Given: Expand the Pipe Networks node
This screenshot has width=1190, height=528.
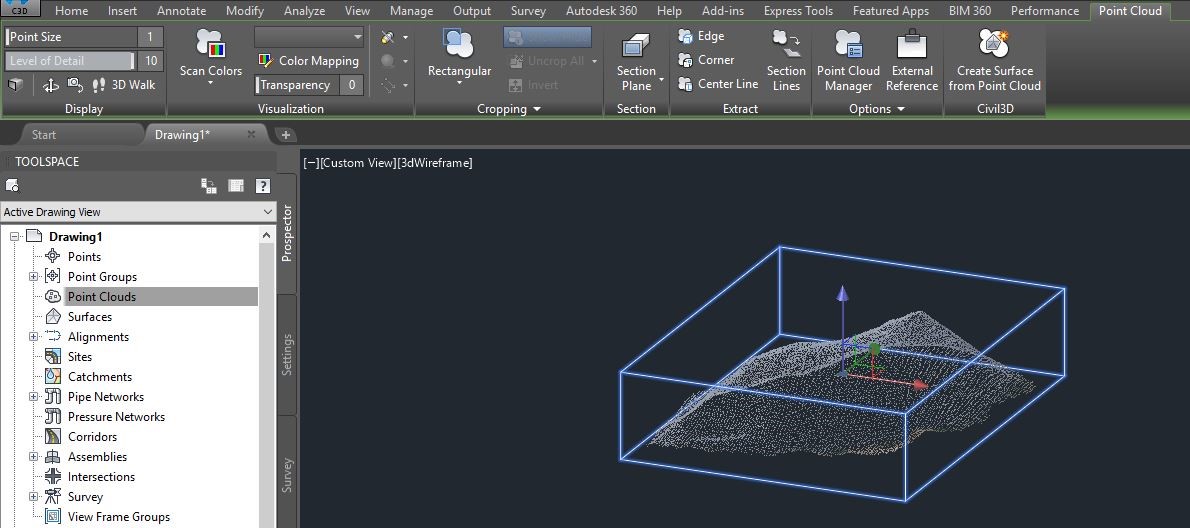Looking at the screenshot, I should pyautogui.click(x=33, y=397).
